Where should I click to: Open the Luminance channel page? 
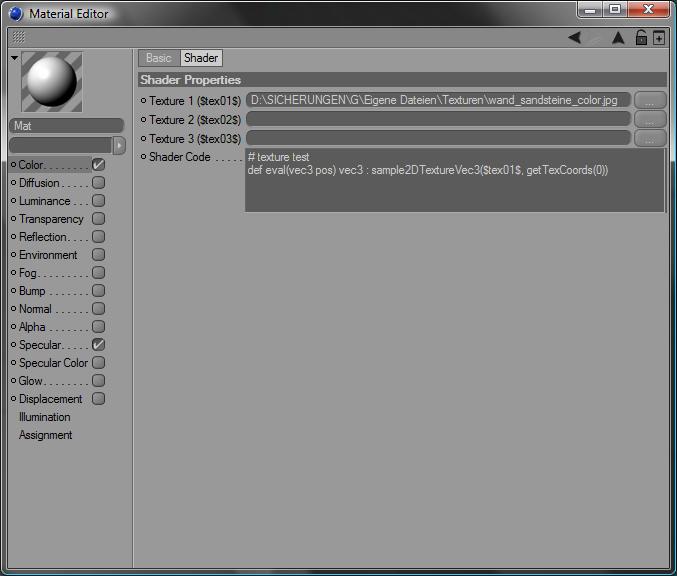(x=44, y=201)
